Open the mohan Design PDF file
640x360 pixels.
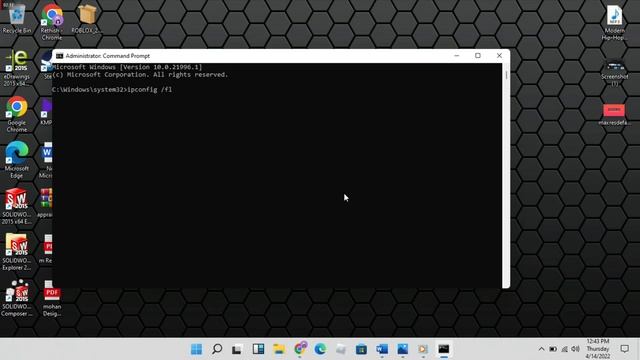[x=52, y=298]
